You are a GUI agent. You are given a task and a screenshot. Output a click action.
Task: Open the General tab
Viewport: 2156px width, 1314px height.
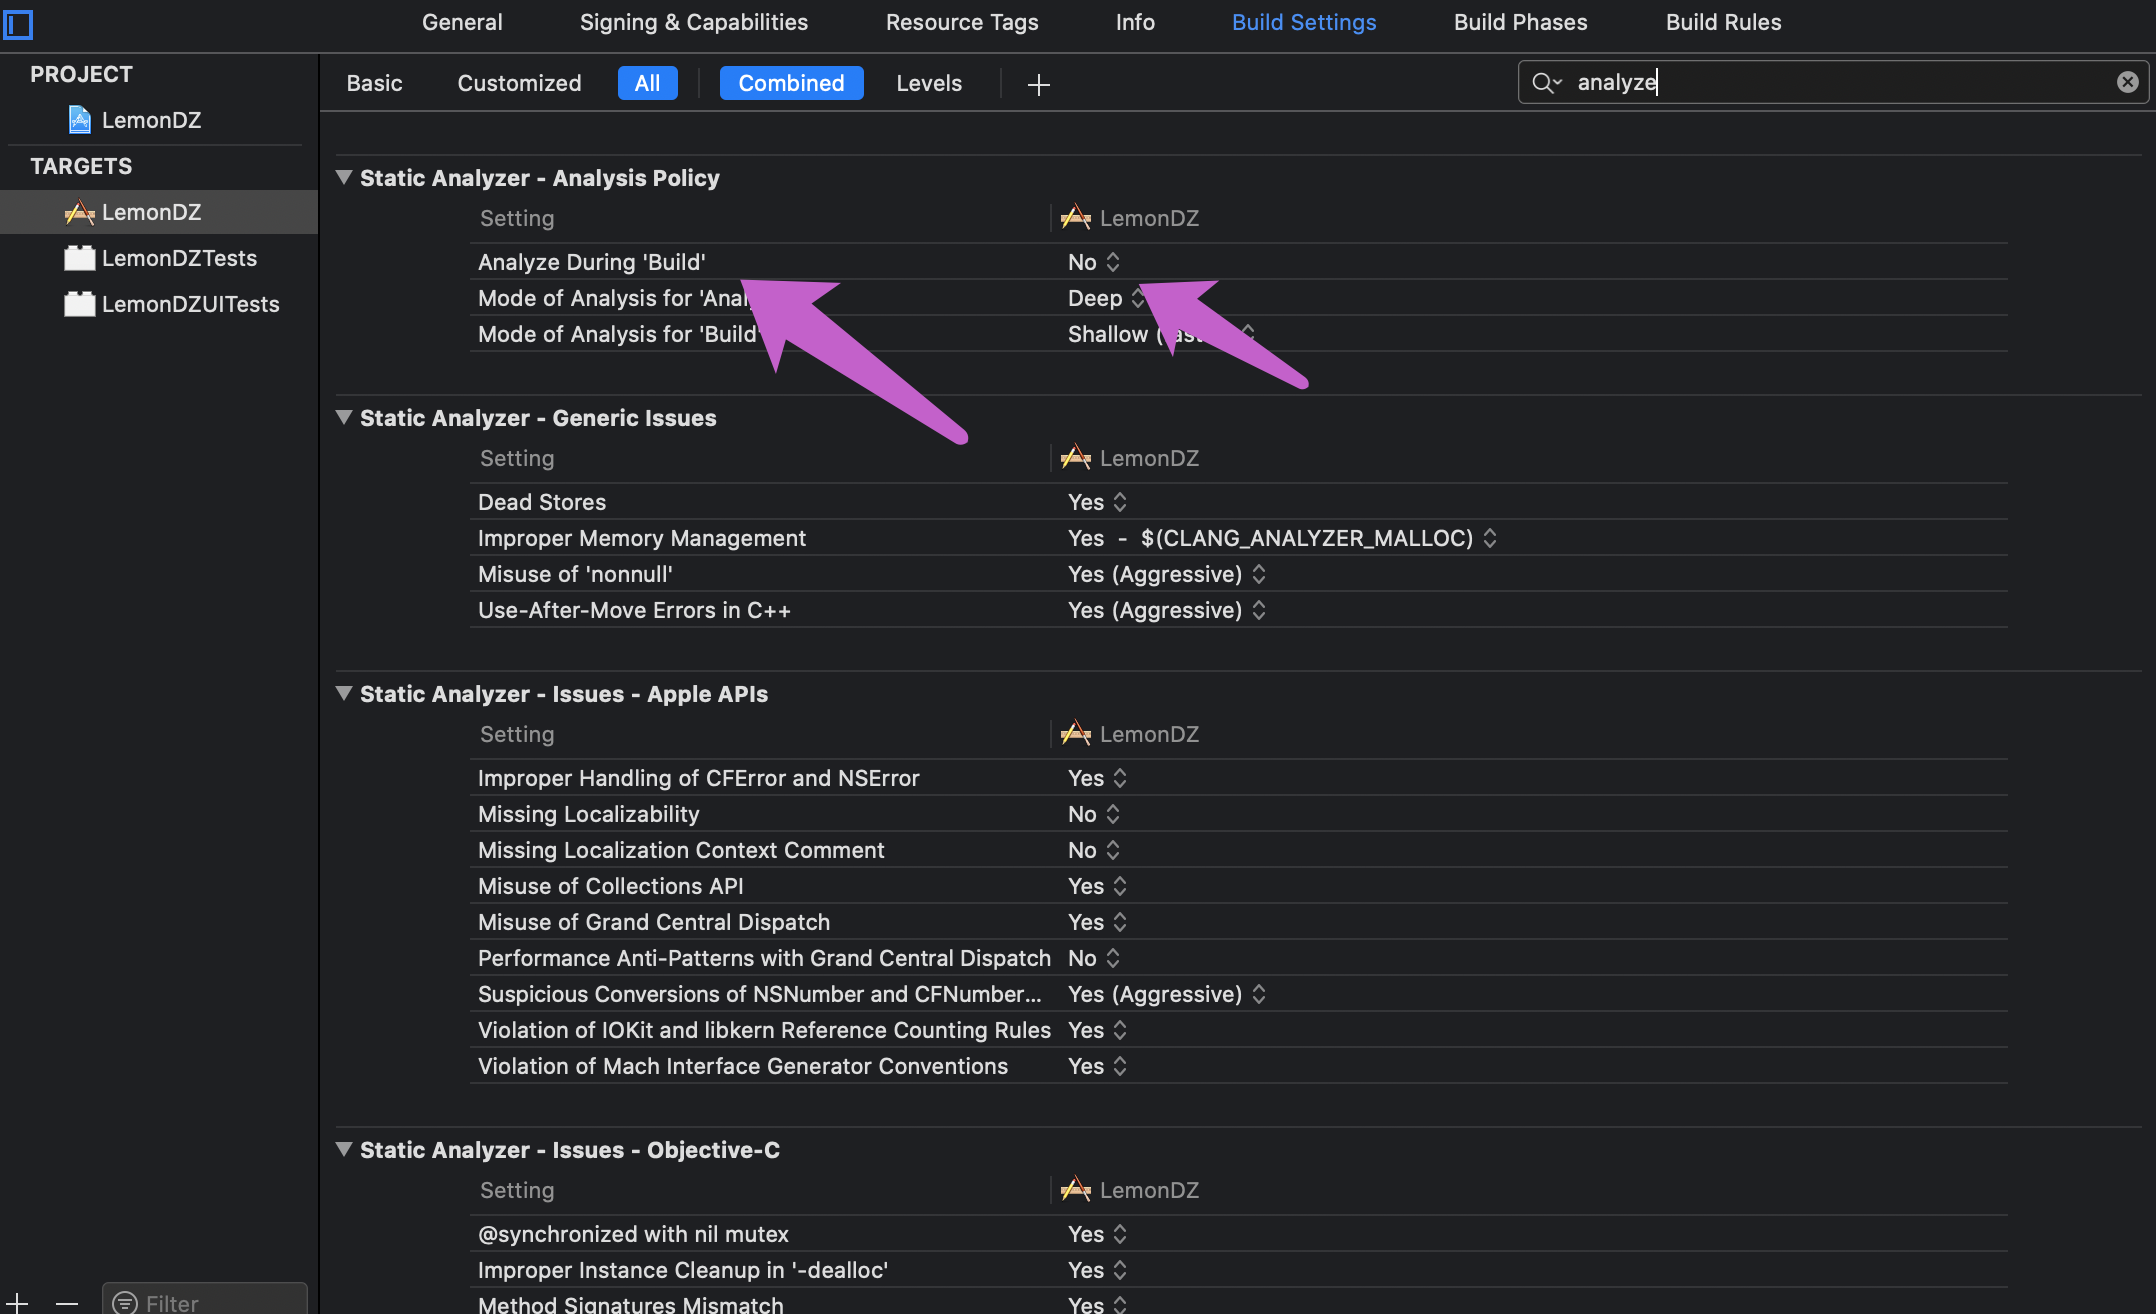(x=462, y=22)
